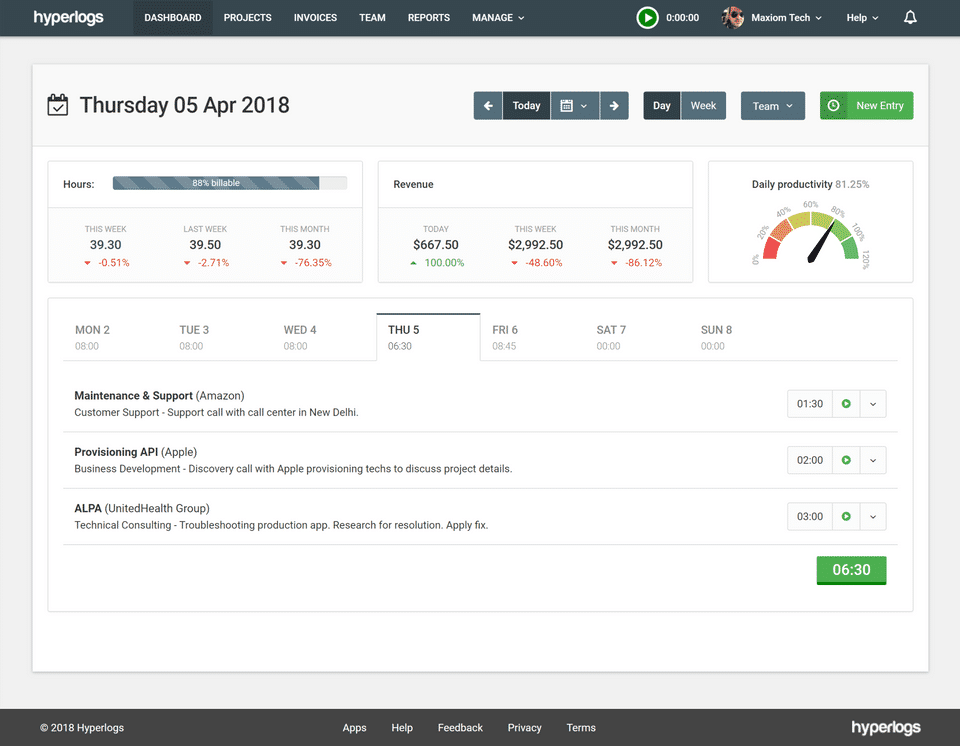Open the Help footer link

(402, 728)
